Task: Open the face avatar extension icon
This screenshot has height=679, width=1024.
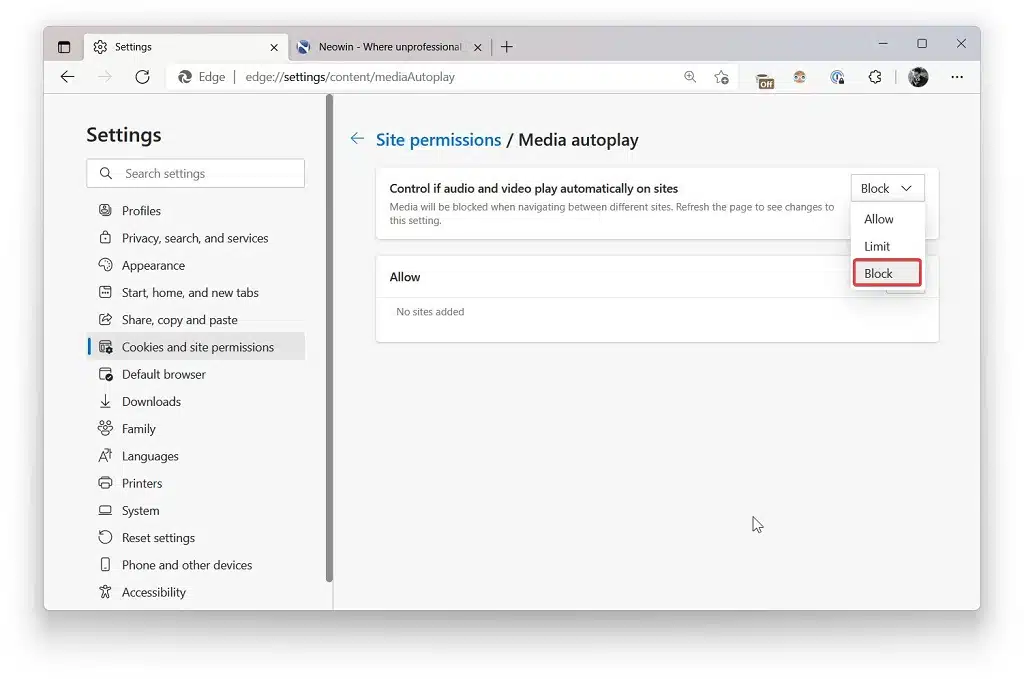Action: 799,77
